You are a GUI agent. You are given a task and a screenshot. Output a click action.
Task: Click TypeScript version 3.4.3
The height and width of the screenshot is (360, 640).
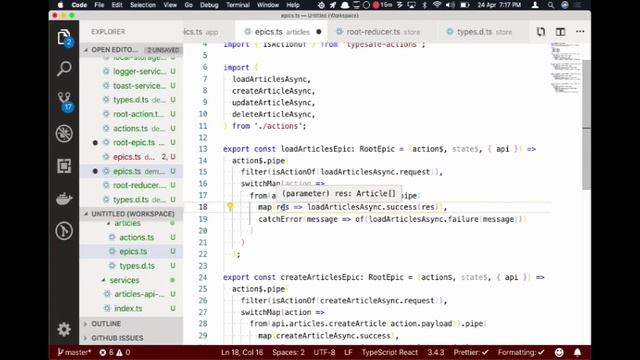[x=436, y=352]
